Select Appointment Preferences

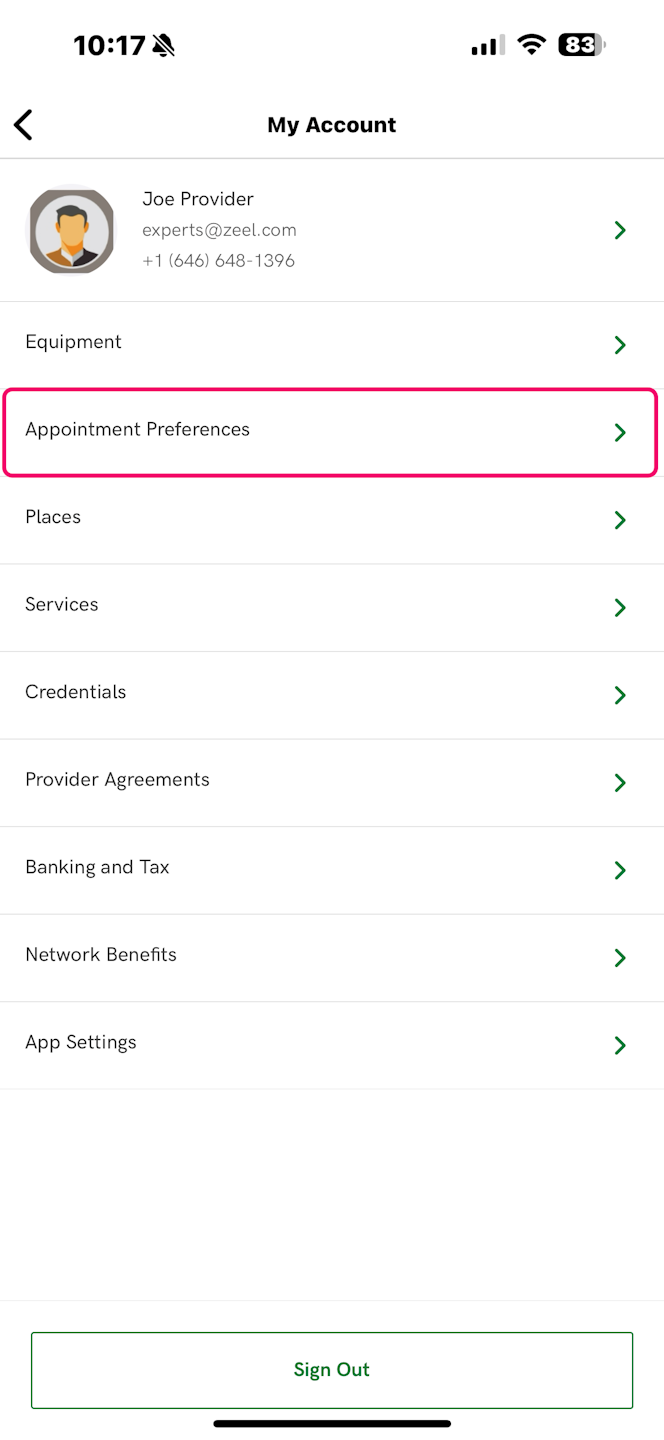[138, 430]
